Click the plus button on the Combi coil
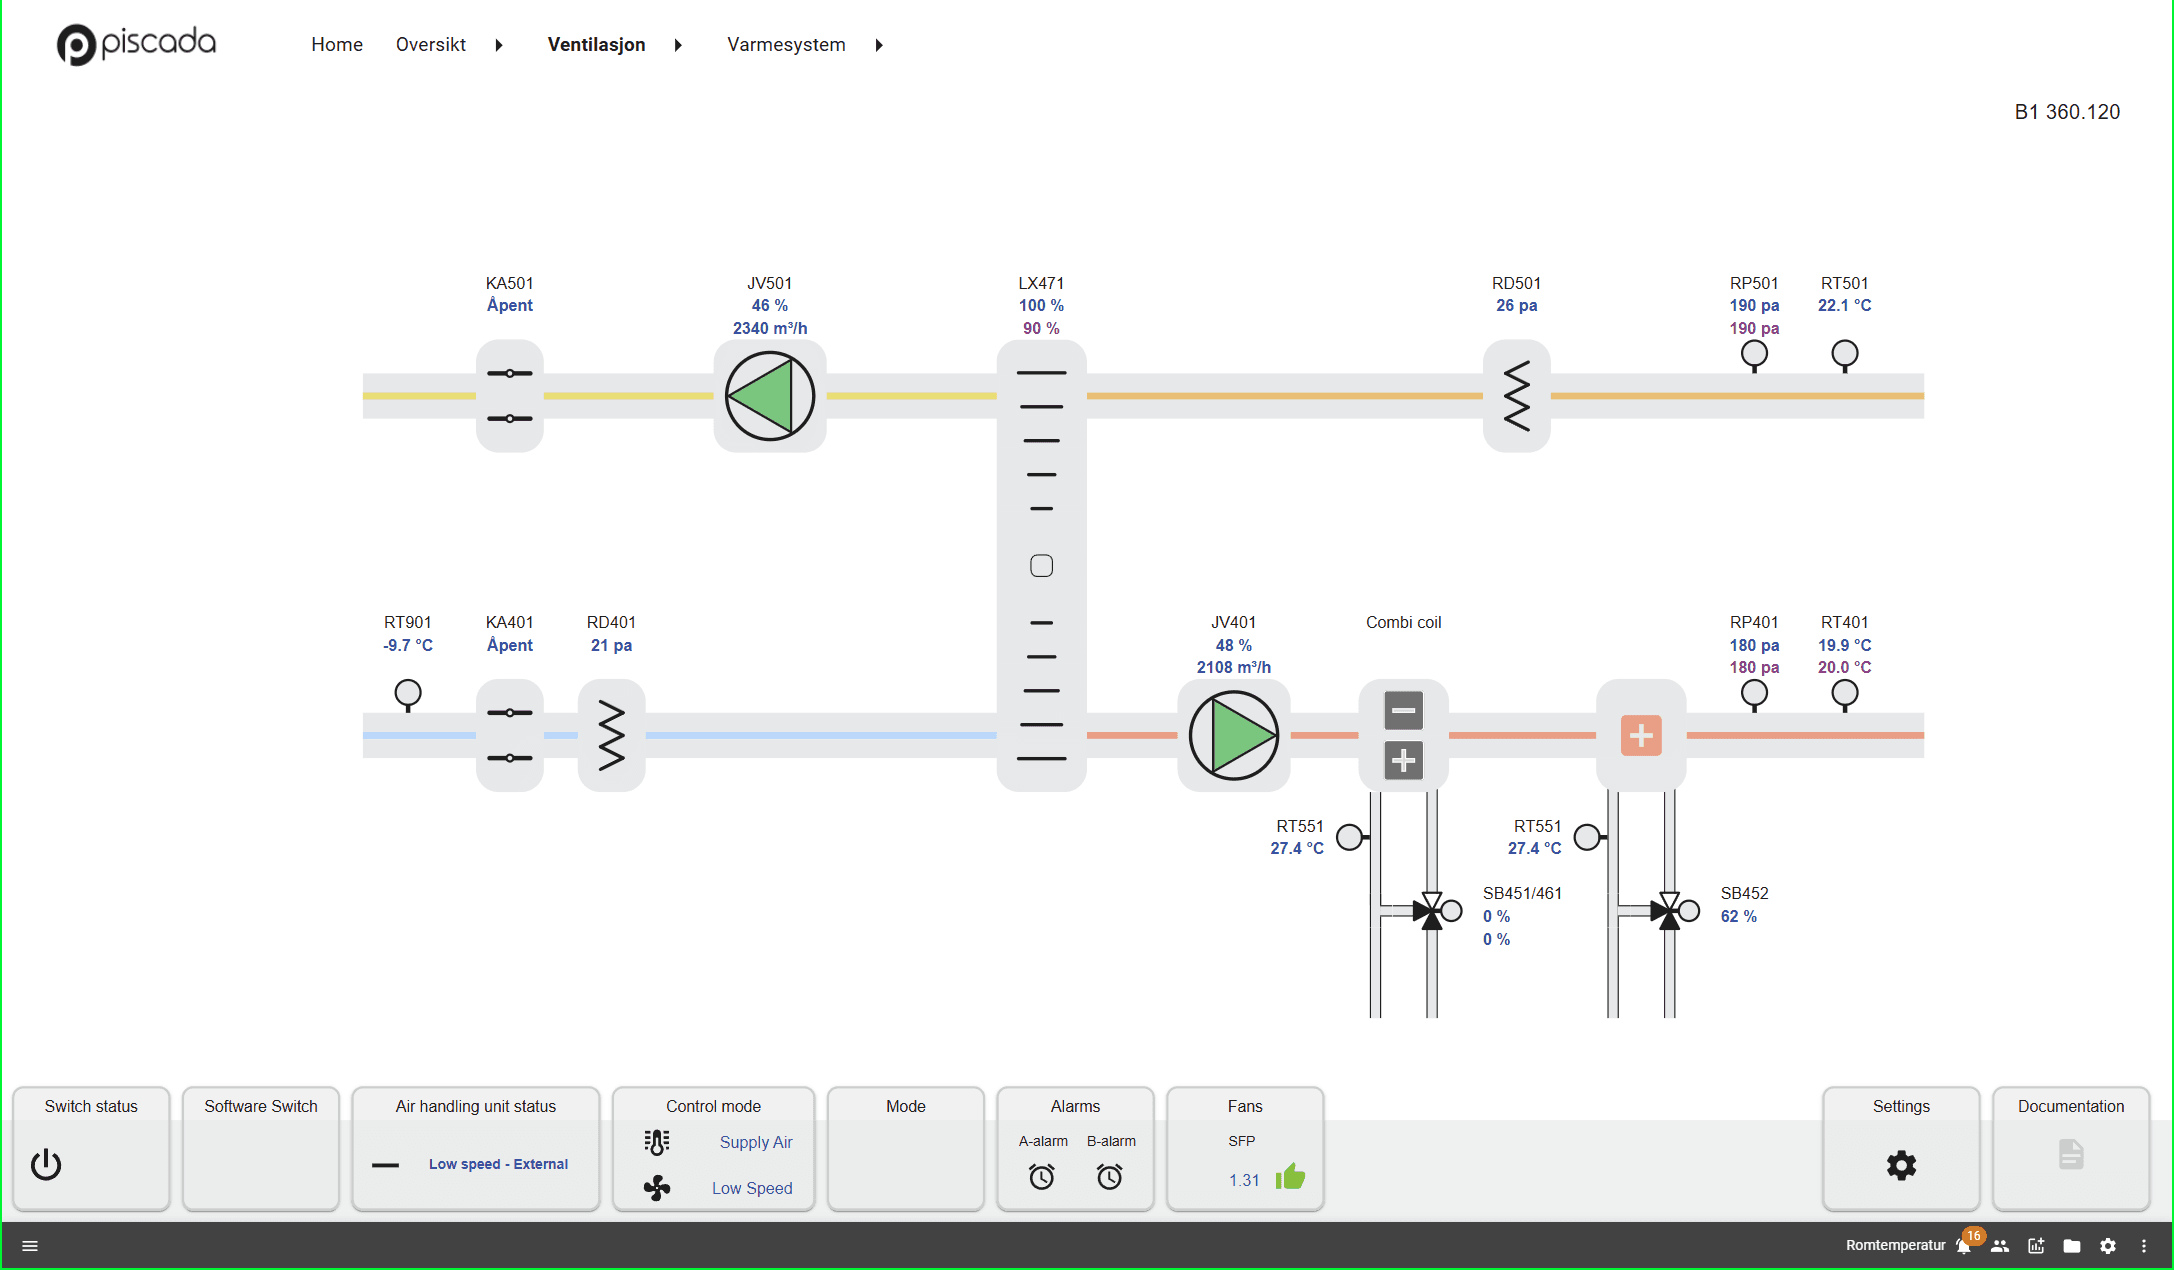2174x1270 pixels. tap(1402, 761)
